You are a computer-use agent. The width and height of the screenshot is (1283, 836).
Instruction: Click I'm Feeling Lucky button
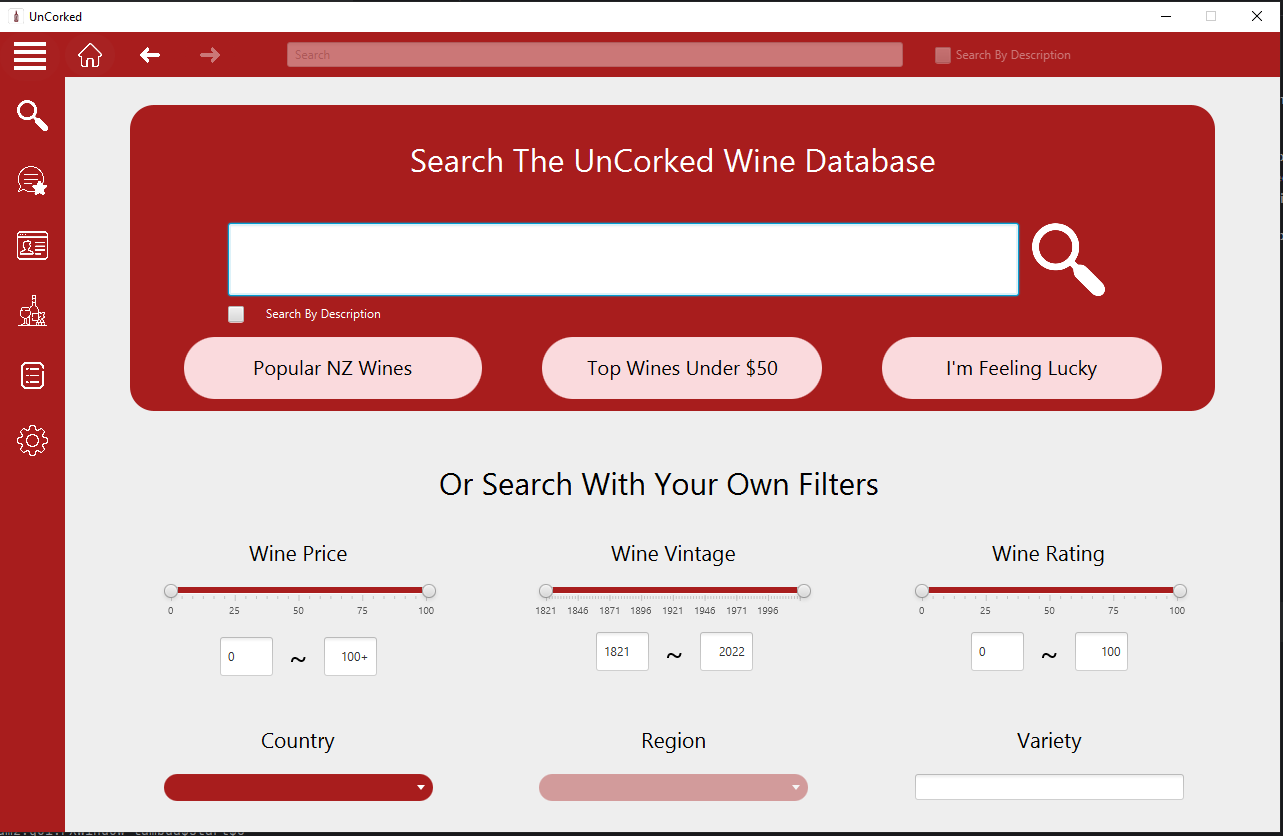tap(1022, 368)
